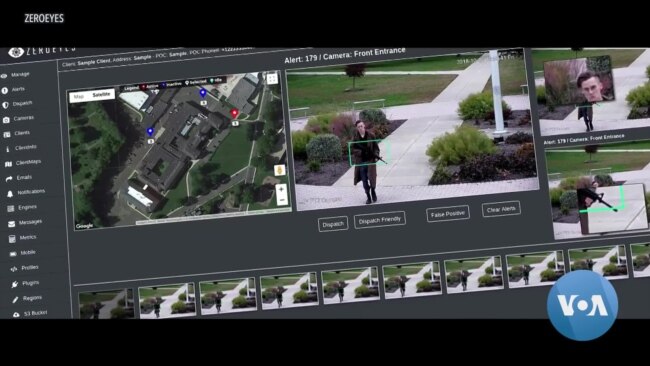This screenshot has width=650, height=366.
Task: Click the Google logo on the map
Action: click(84, 226)
